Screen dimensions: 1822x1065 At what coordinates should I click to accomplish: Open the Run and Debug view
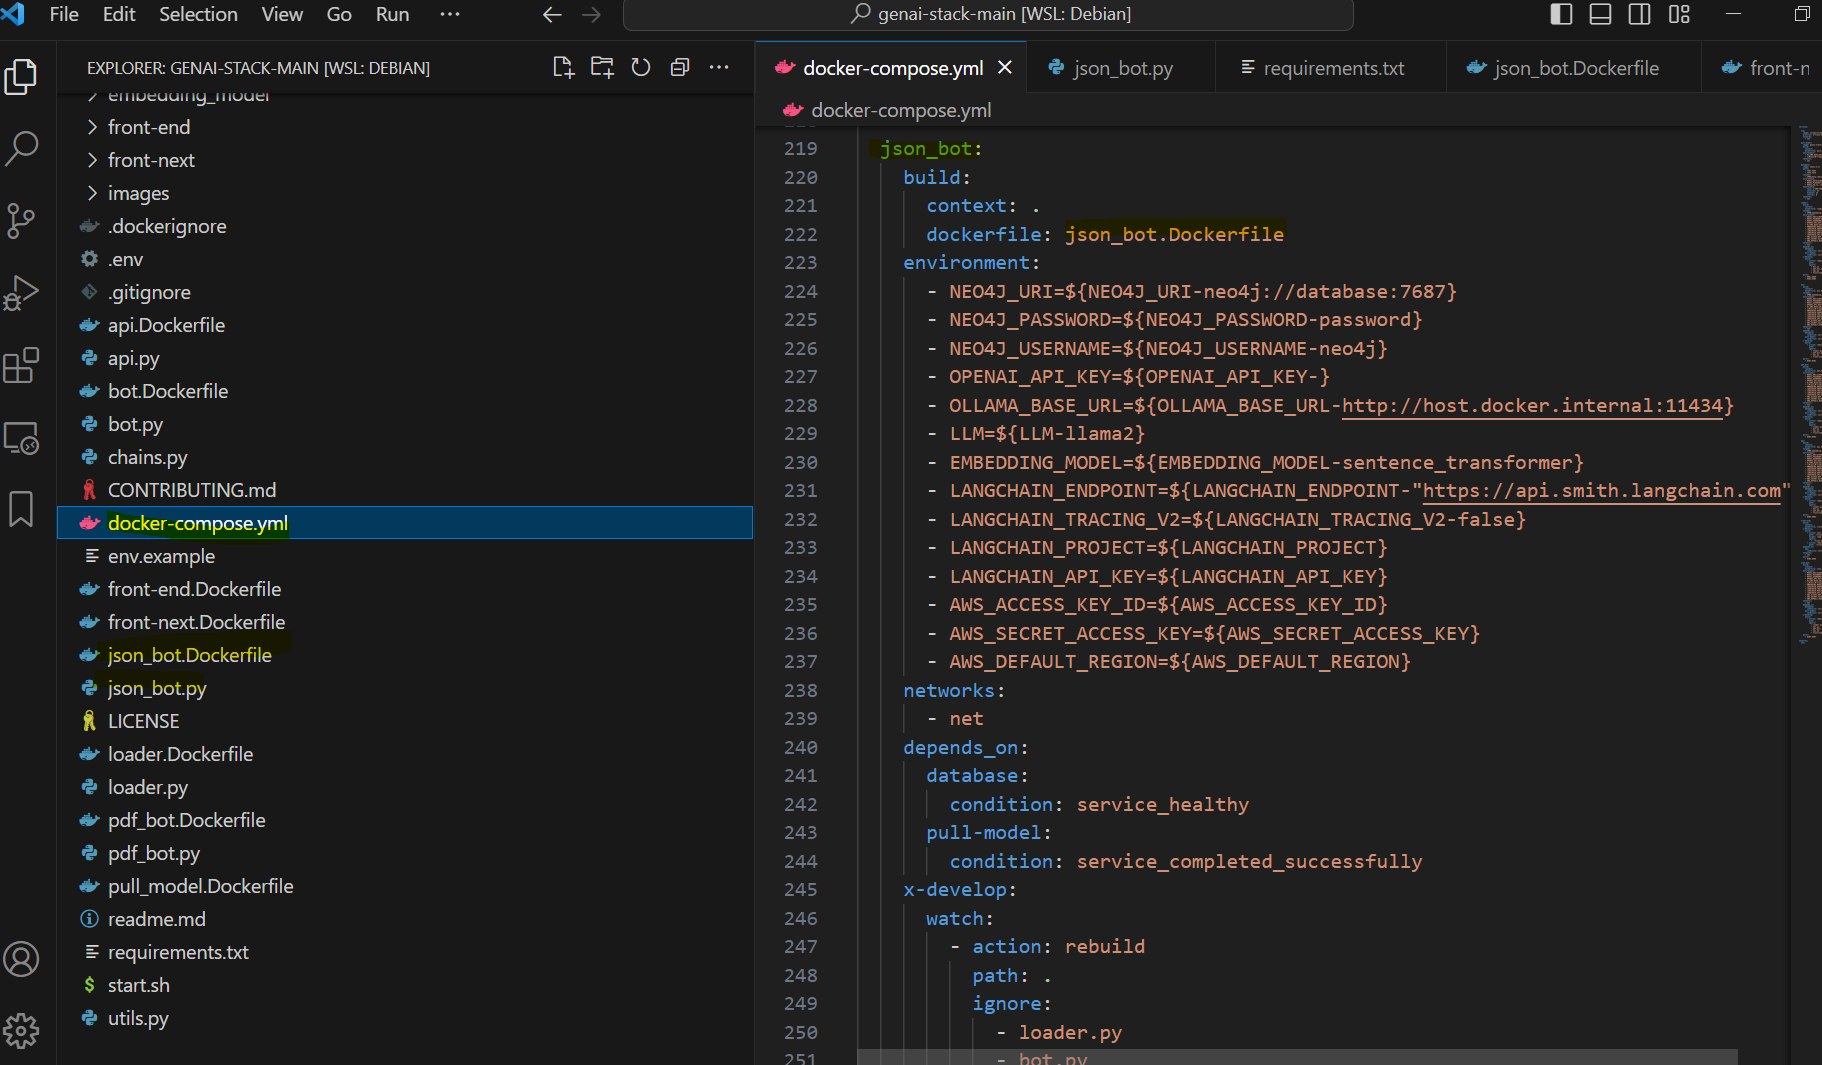(22, 293)
